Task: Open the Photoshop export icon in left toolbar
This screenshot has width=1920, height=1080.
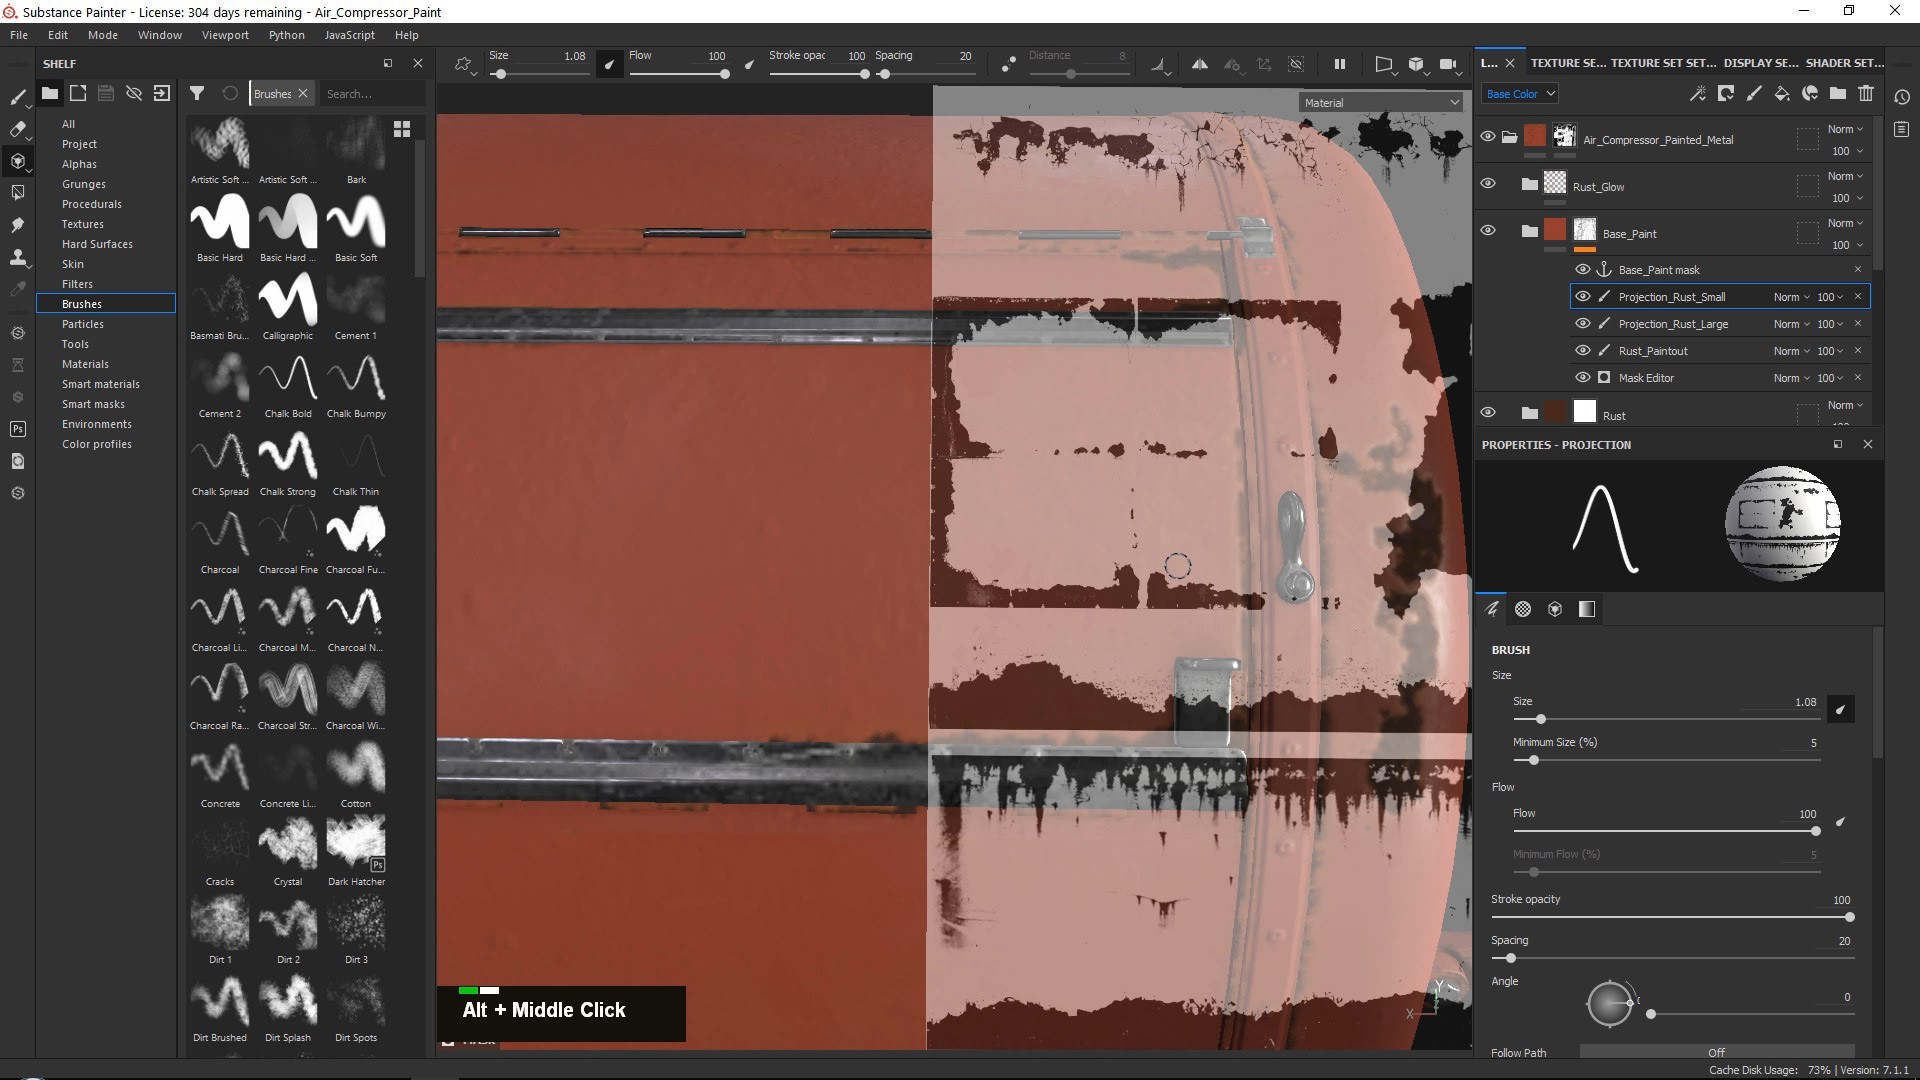Action: 18,429
